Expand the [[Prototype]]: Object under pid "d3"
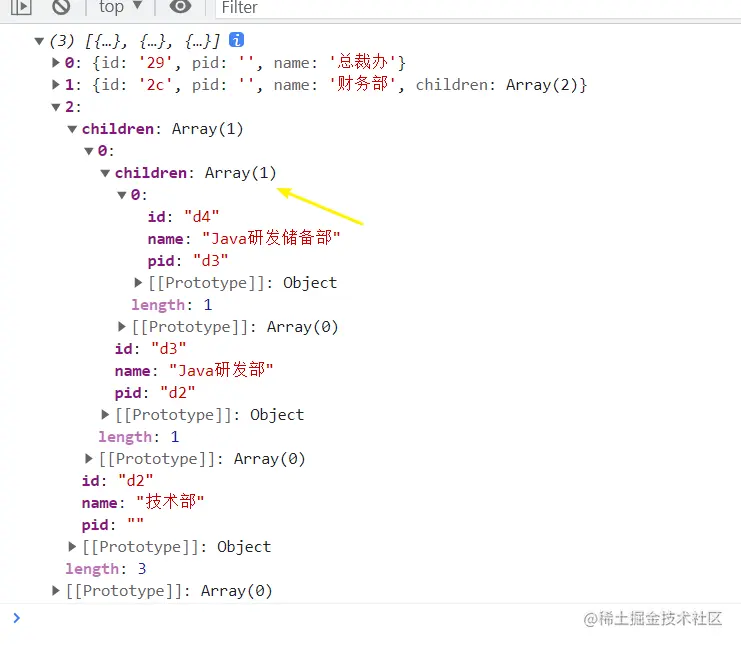This screenshot has width=741, height=646. (x=138, y=283)
